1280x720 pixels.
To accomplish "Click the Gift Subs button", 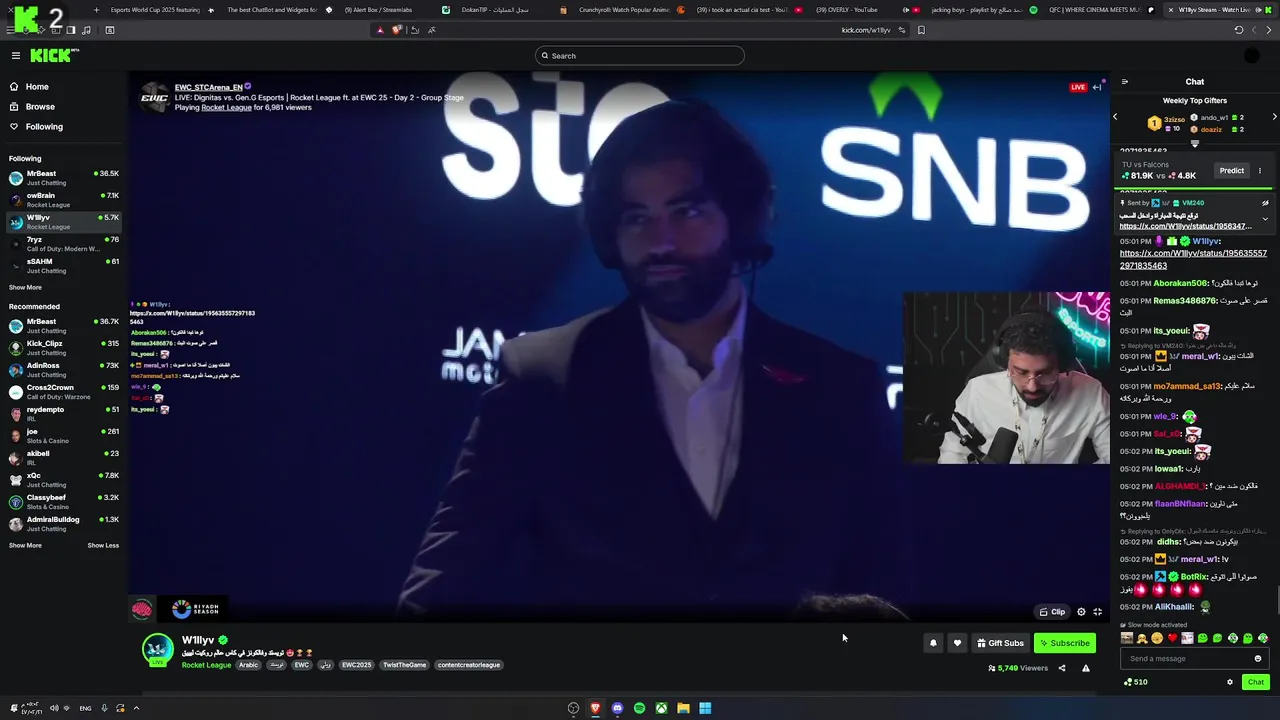I will coord(1000,643).
